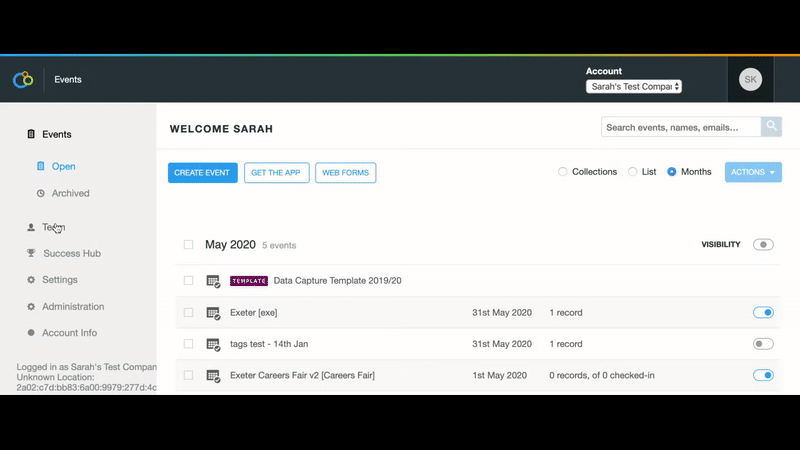Click the CREATE EVENT button
The image size is (800, 450).
203,172
